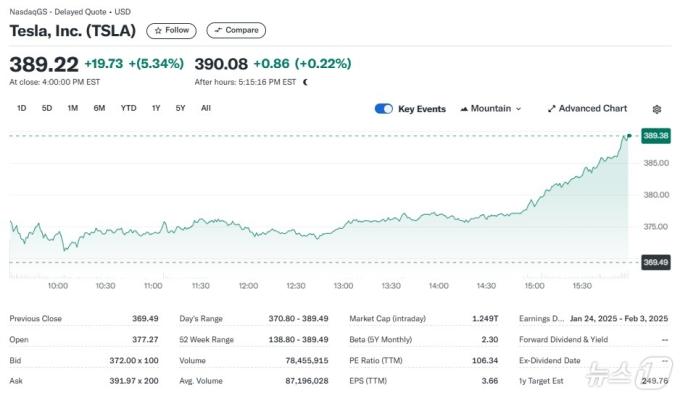
Task: Open chart settings gear icon
Action: [x=657, y=109]
